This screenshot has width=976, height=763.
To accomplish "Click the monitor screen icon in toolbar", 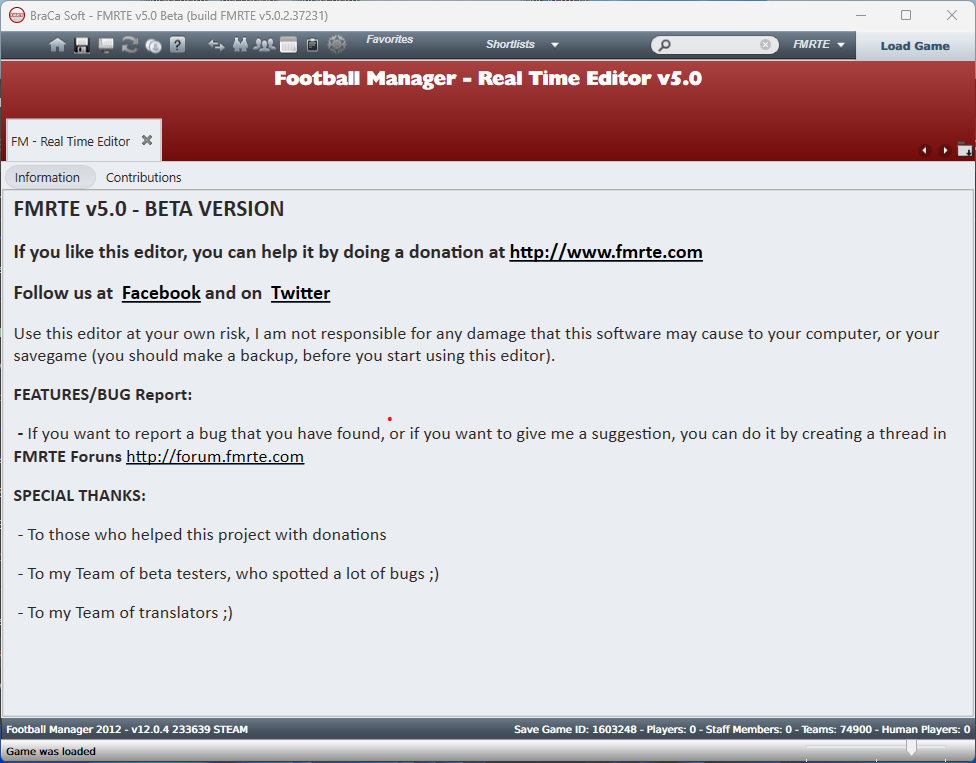I will 106,45.
